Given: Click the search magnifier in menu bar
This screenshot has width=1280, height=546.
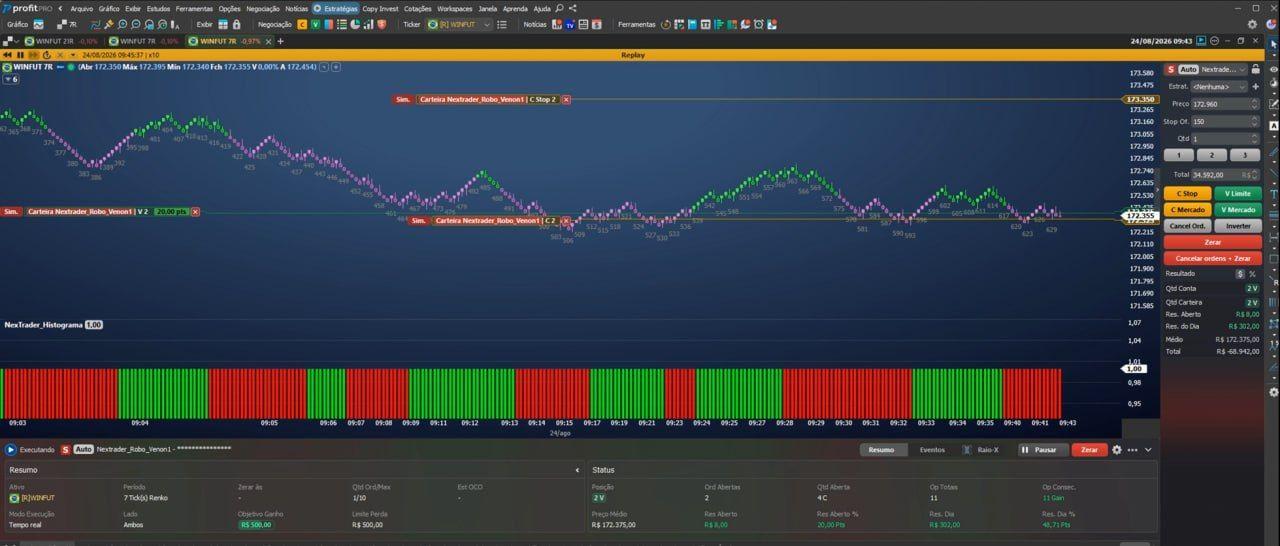Looking at the screenshot, I should coord(559,8).
